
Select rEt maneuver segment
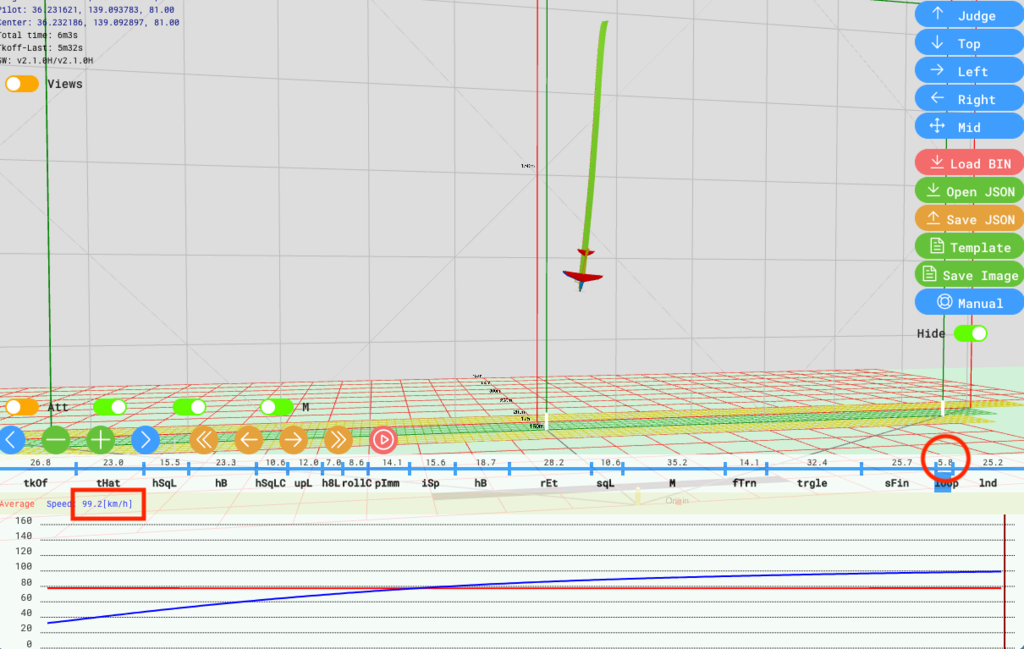pyautogui.click(x=549, y=483)
